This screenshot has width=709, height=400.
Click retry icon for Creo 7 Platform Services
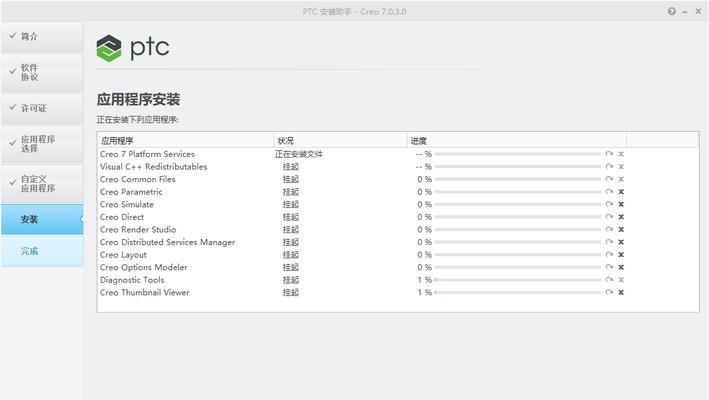tap(609, 154)
